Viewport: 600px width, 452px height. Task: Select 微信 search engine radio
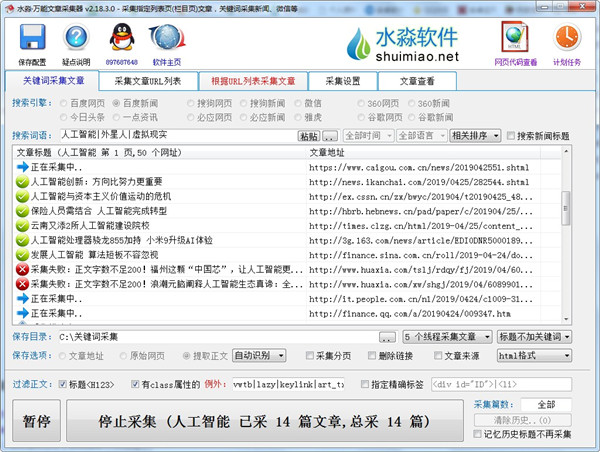[x=298, y=103]
